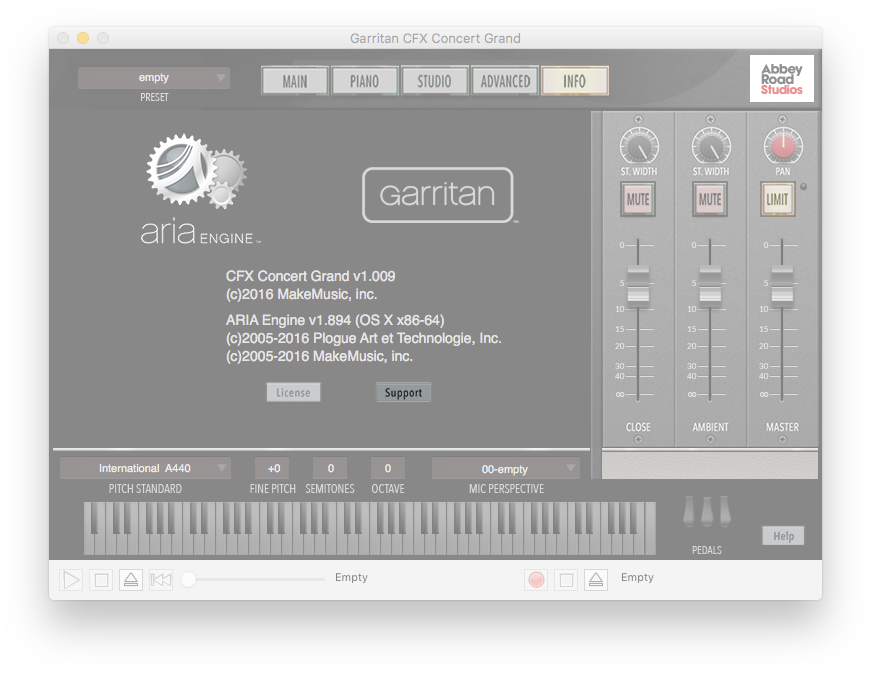Click the Garritan logo badge
Image resolution: width=870 pixels, height=674 pixels.
click(438, 195)
